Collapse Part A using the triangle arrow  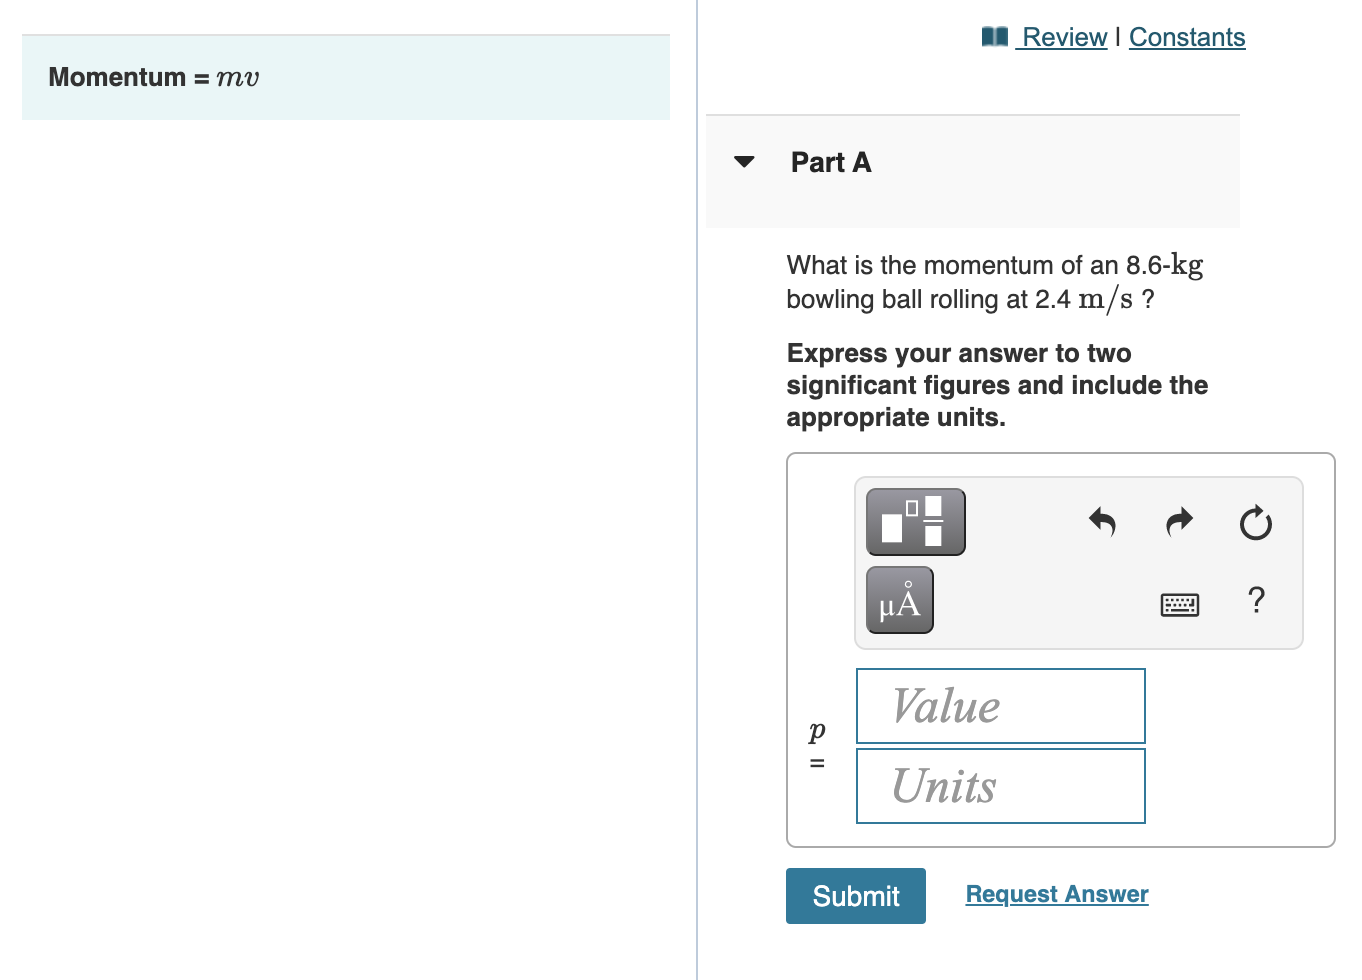(x=744, y=162)
